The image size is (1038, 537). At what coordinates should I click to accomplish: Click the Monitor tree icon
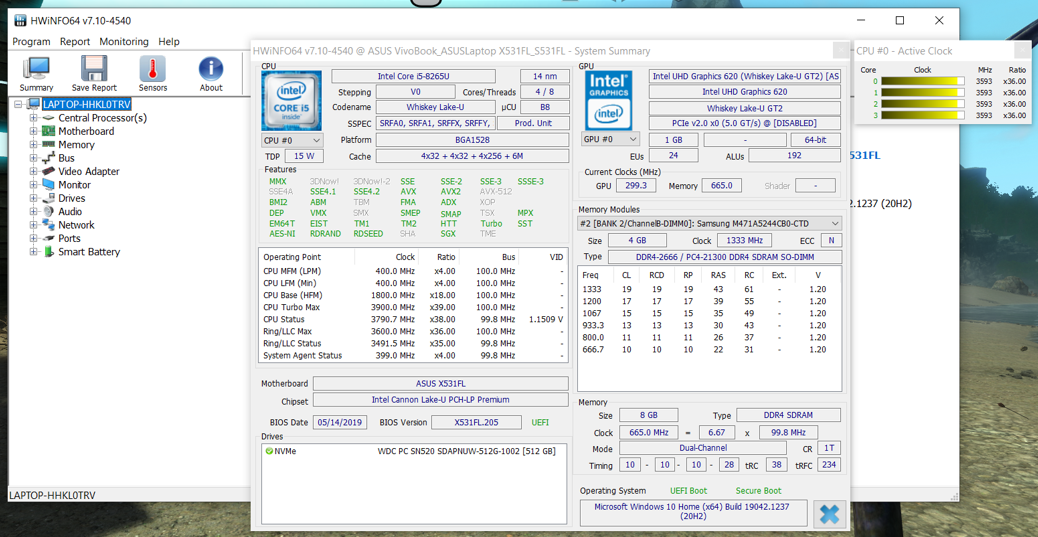48,185
